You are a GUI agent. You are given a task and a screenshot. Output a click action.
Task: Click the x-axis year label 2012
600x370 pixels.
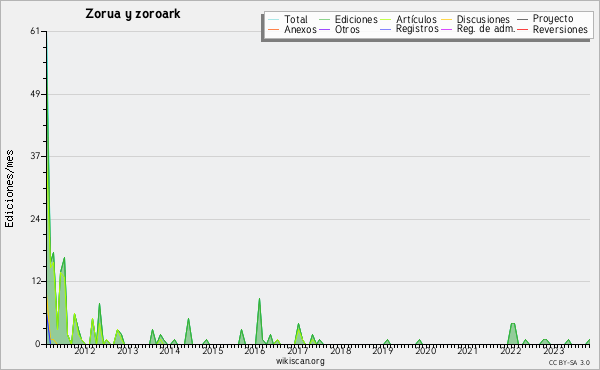click(x=85, y=351)
